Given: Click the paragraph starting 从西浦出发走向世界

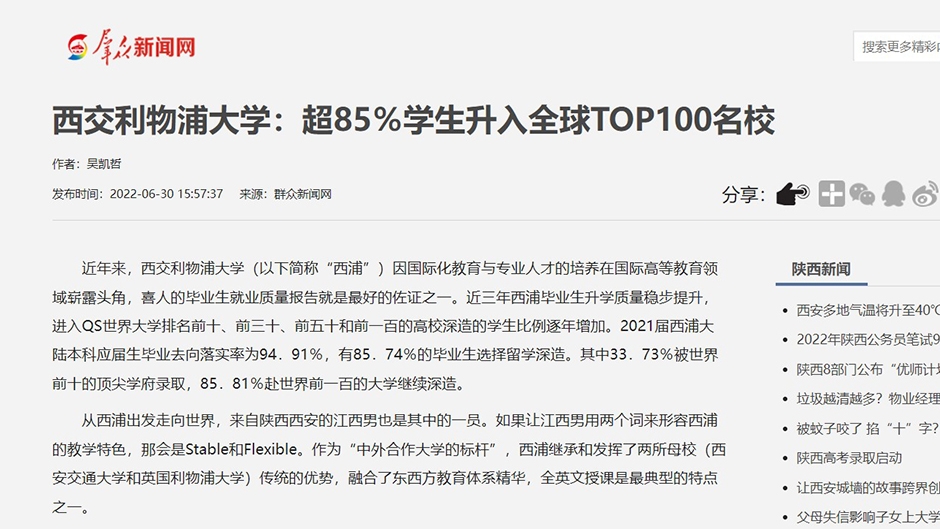Looking at the screenshot, I should coord(388,464).
